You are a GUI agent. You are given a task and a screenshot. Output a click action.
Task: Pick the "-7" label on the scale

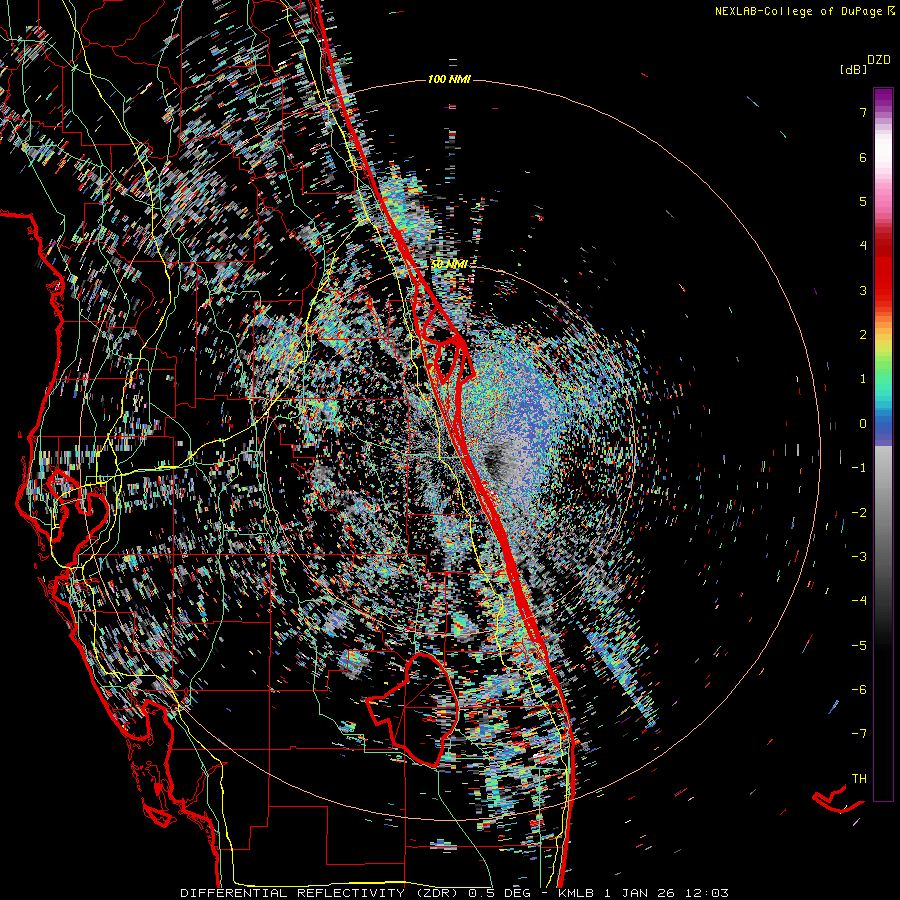[x=859, y=734]
